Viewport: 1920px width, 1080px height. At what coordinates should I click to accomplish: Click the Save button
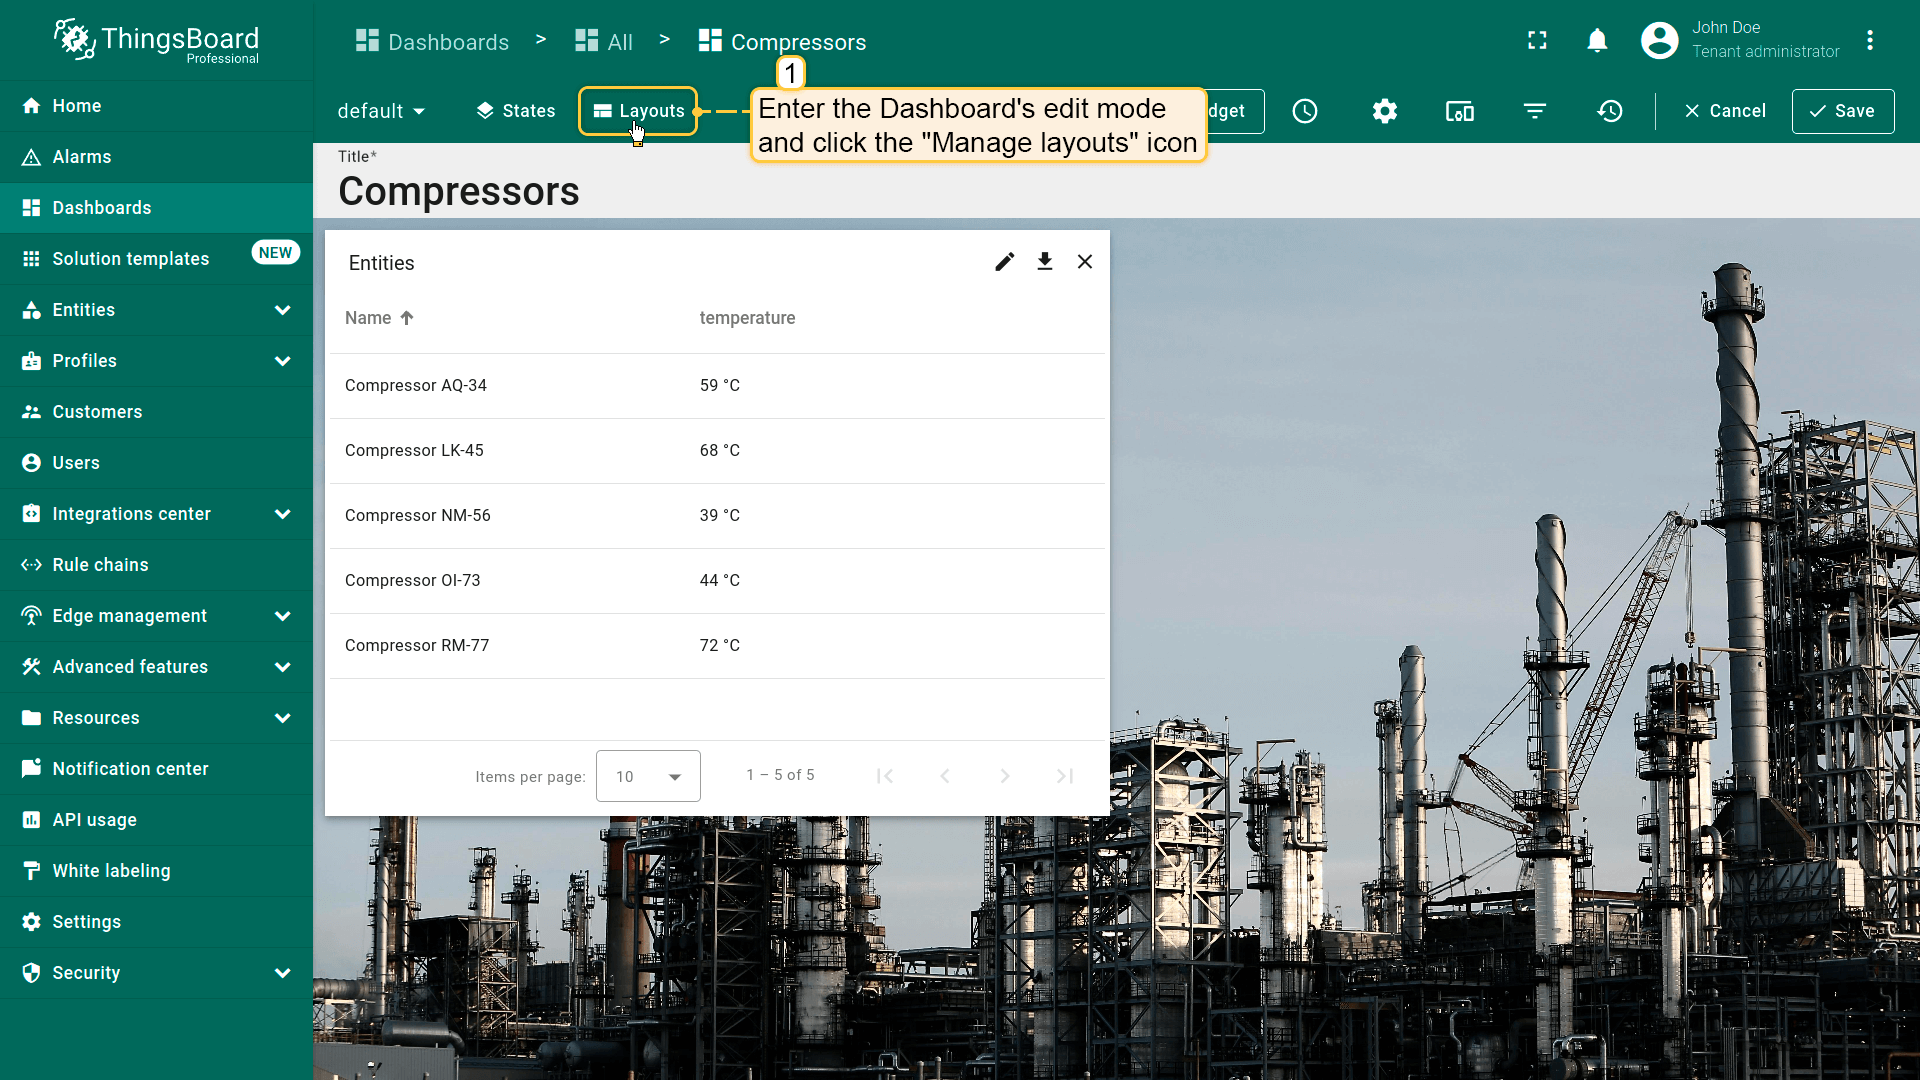point(1842,111)
